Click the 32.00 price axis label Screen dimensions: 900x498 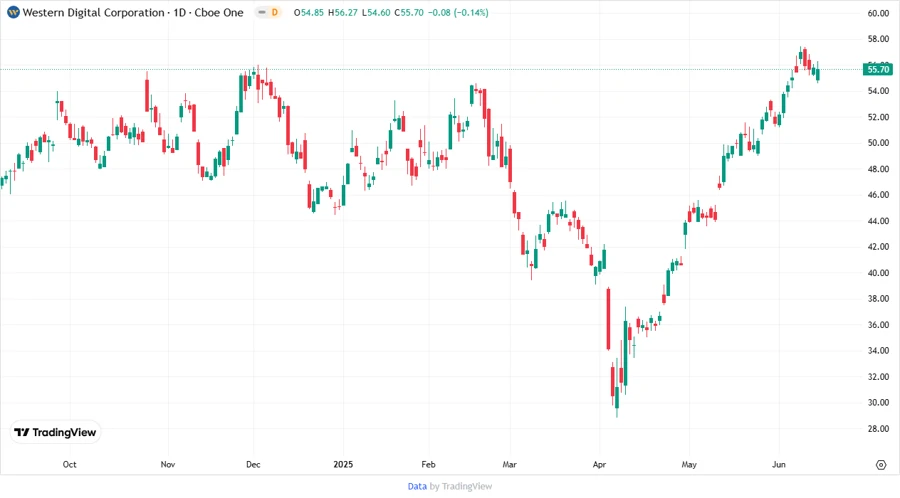[x=878, y=376]
